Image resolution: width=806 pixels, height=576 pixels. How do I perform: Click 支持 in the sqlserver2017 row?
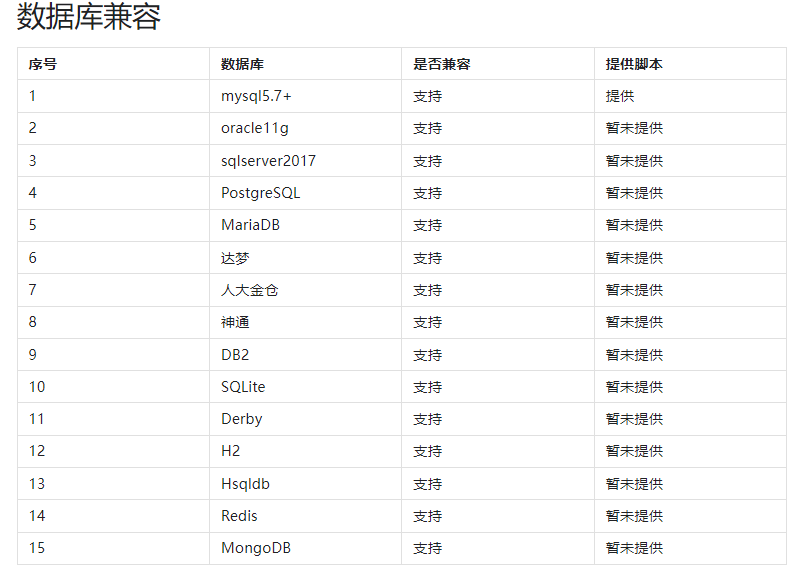click(427, 161)
